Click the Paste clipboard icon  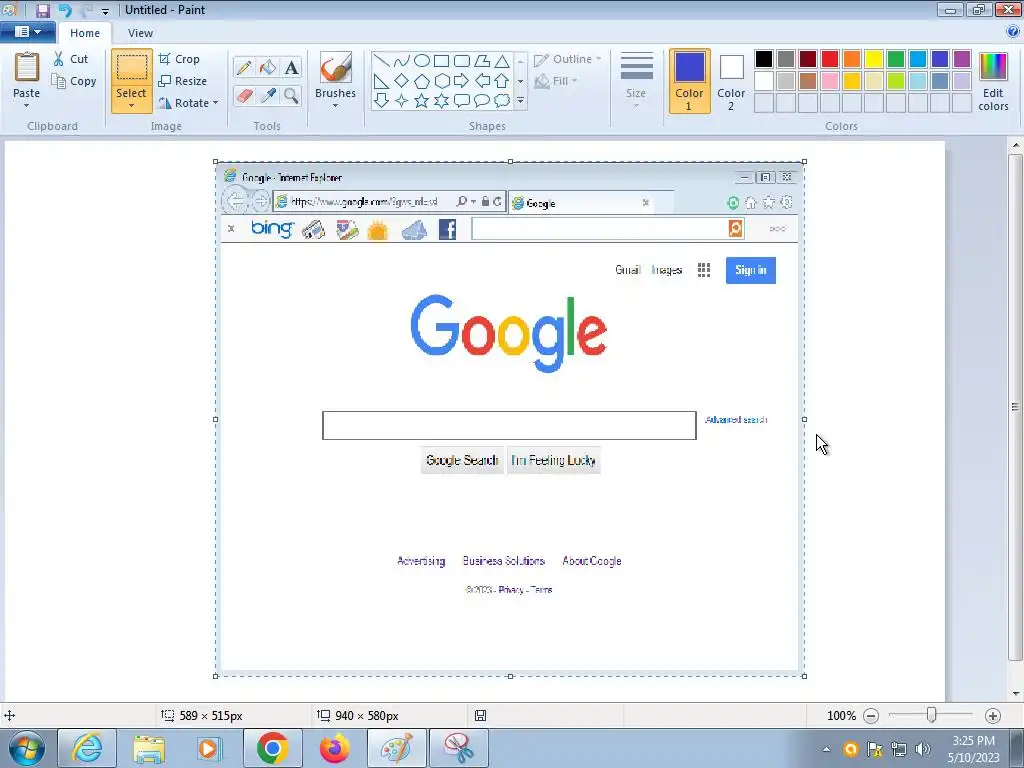pos(27,68)
